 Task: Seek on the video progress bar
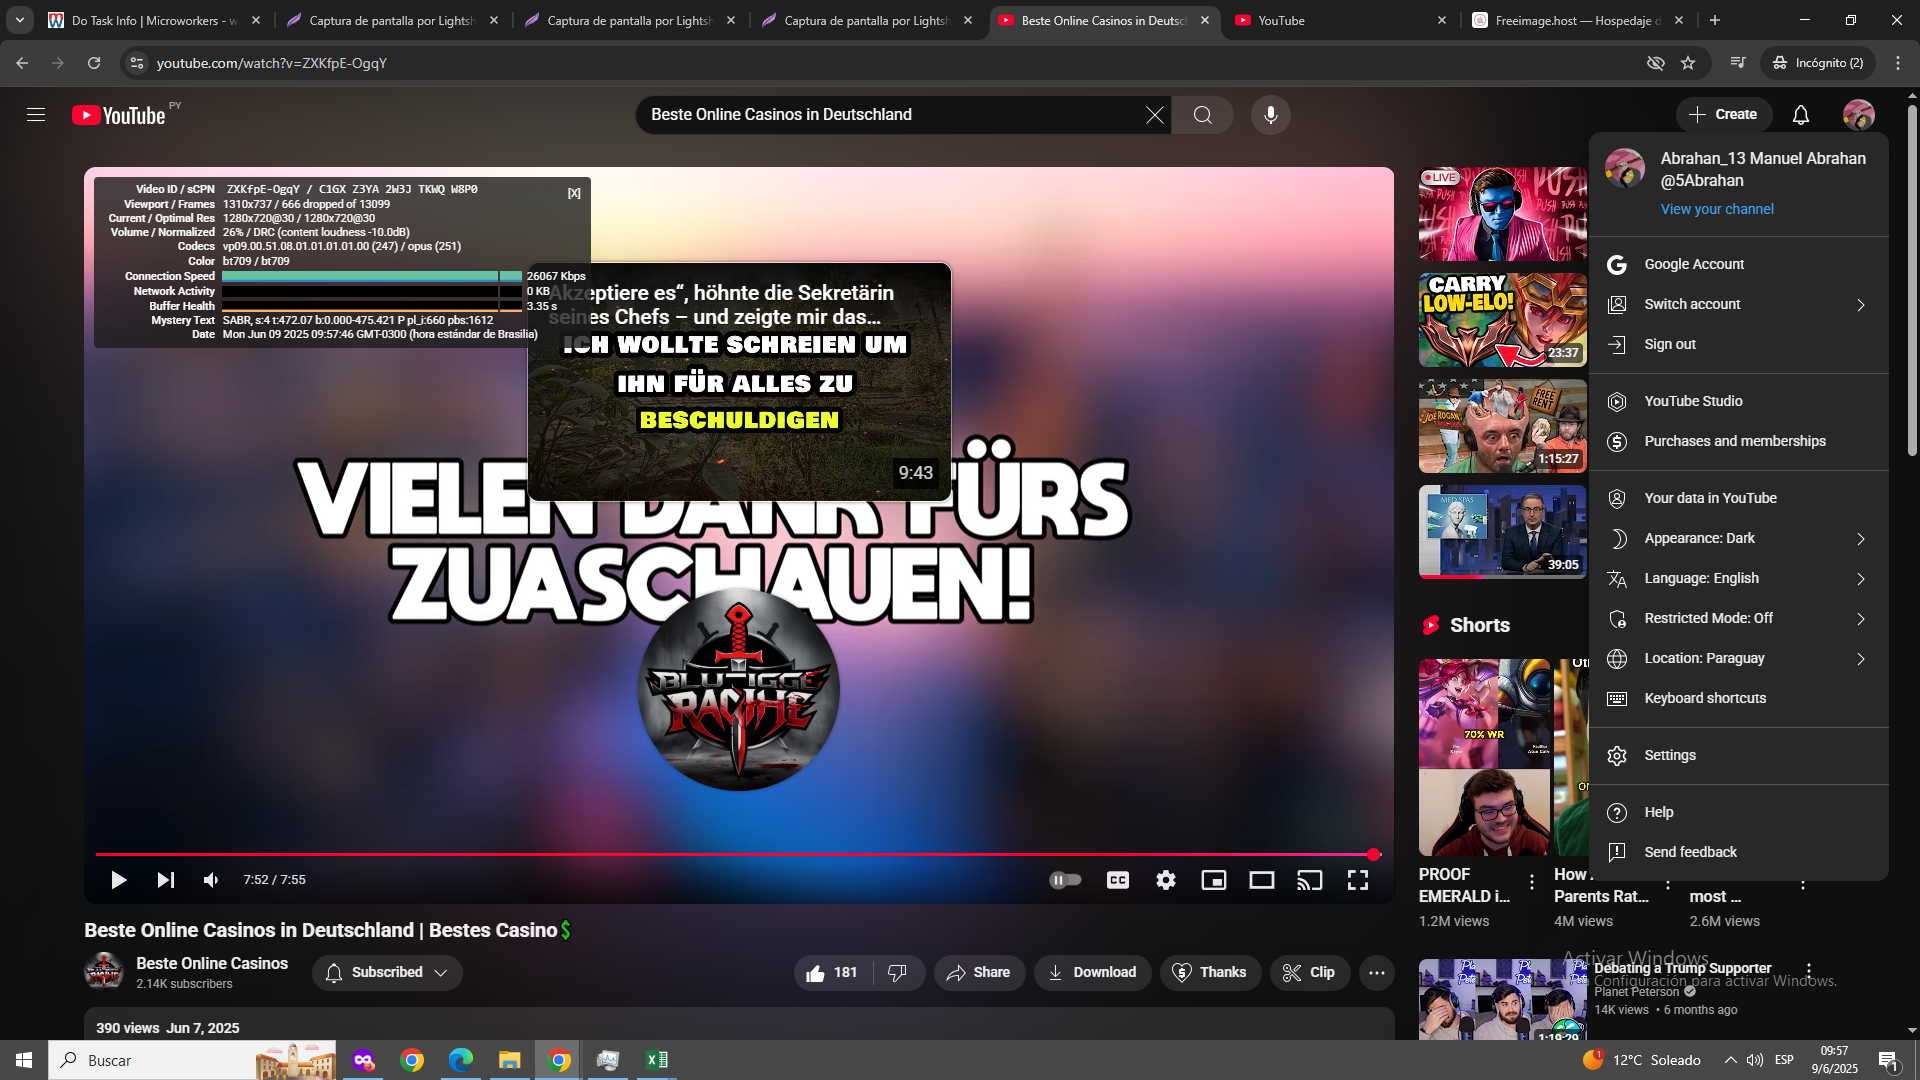738,855
